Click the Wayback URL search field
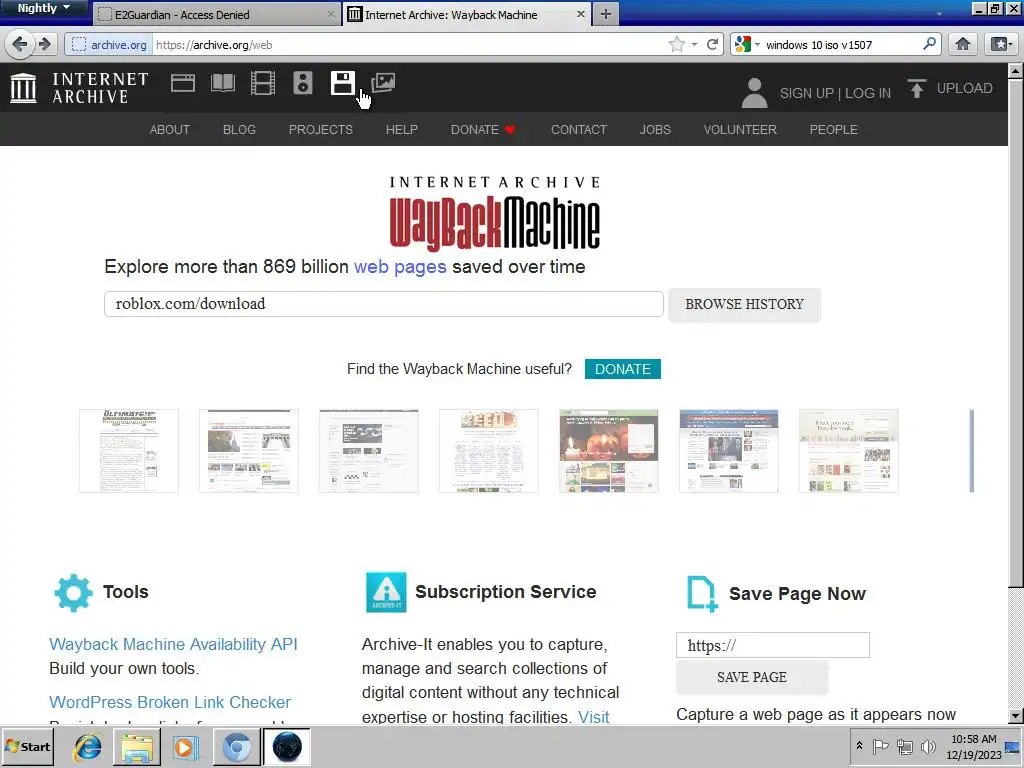Screen dimensions: 1024x768 point(383,304)
